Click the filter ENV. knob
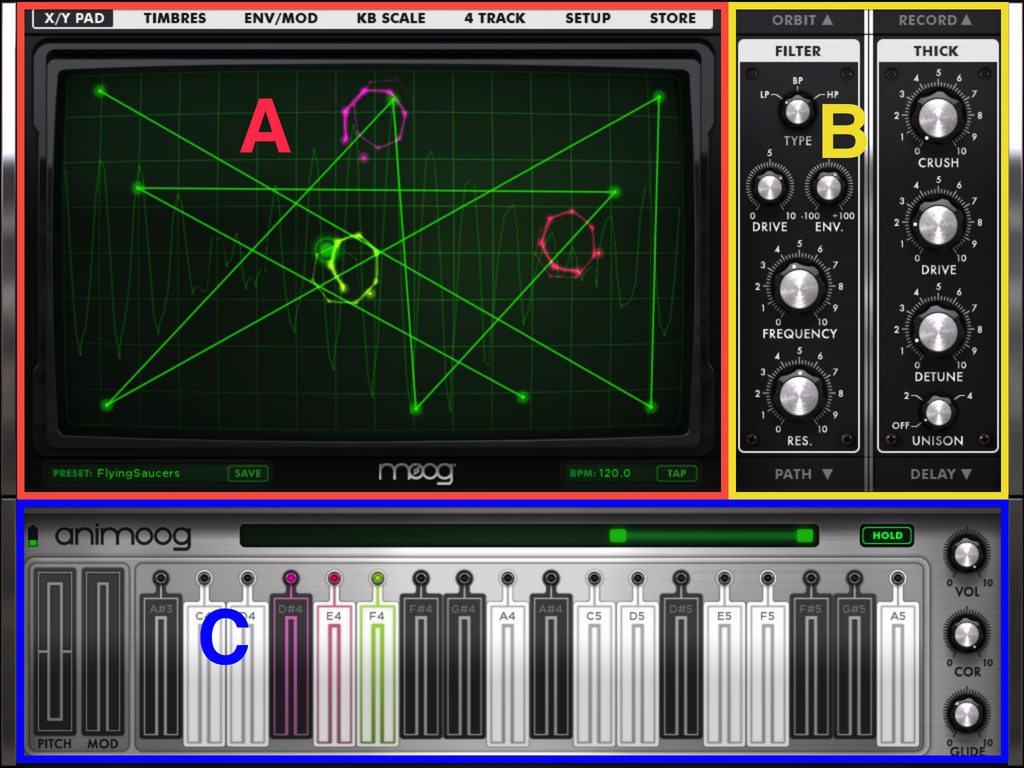Screen dimensions: 1024x768 click(x=829, y=188)
